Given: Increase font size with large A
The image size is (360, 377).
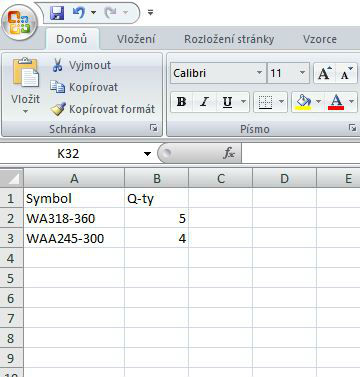Looking at the screenshot, I should (x=324, y=73).
